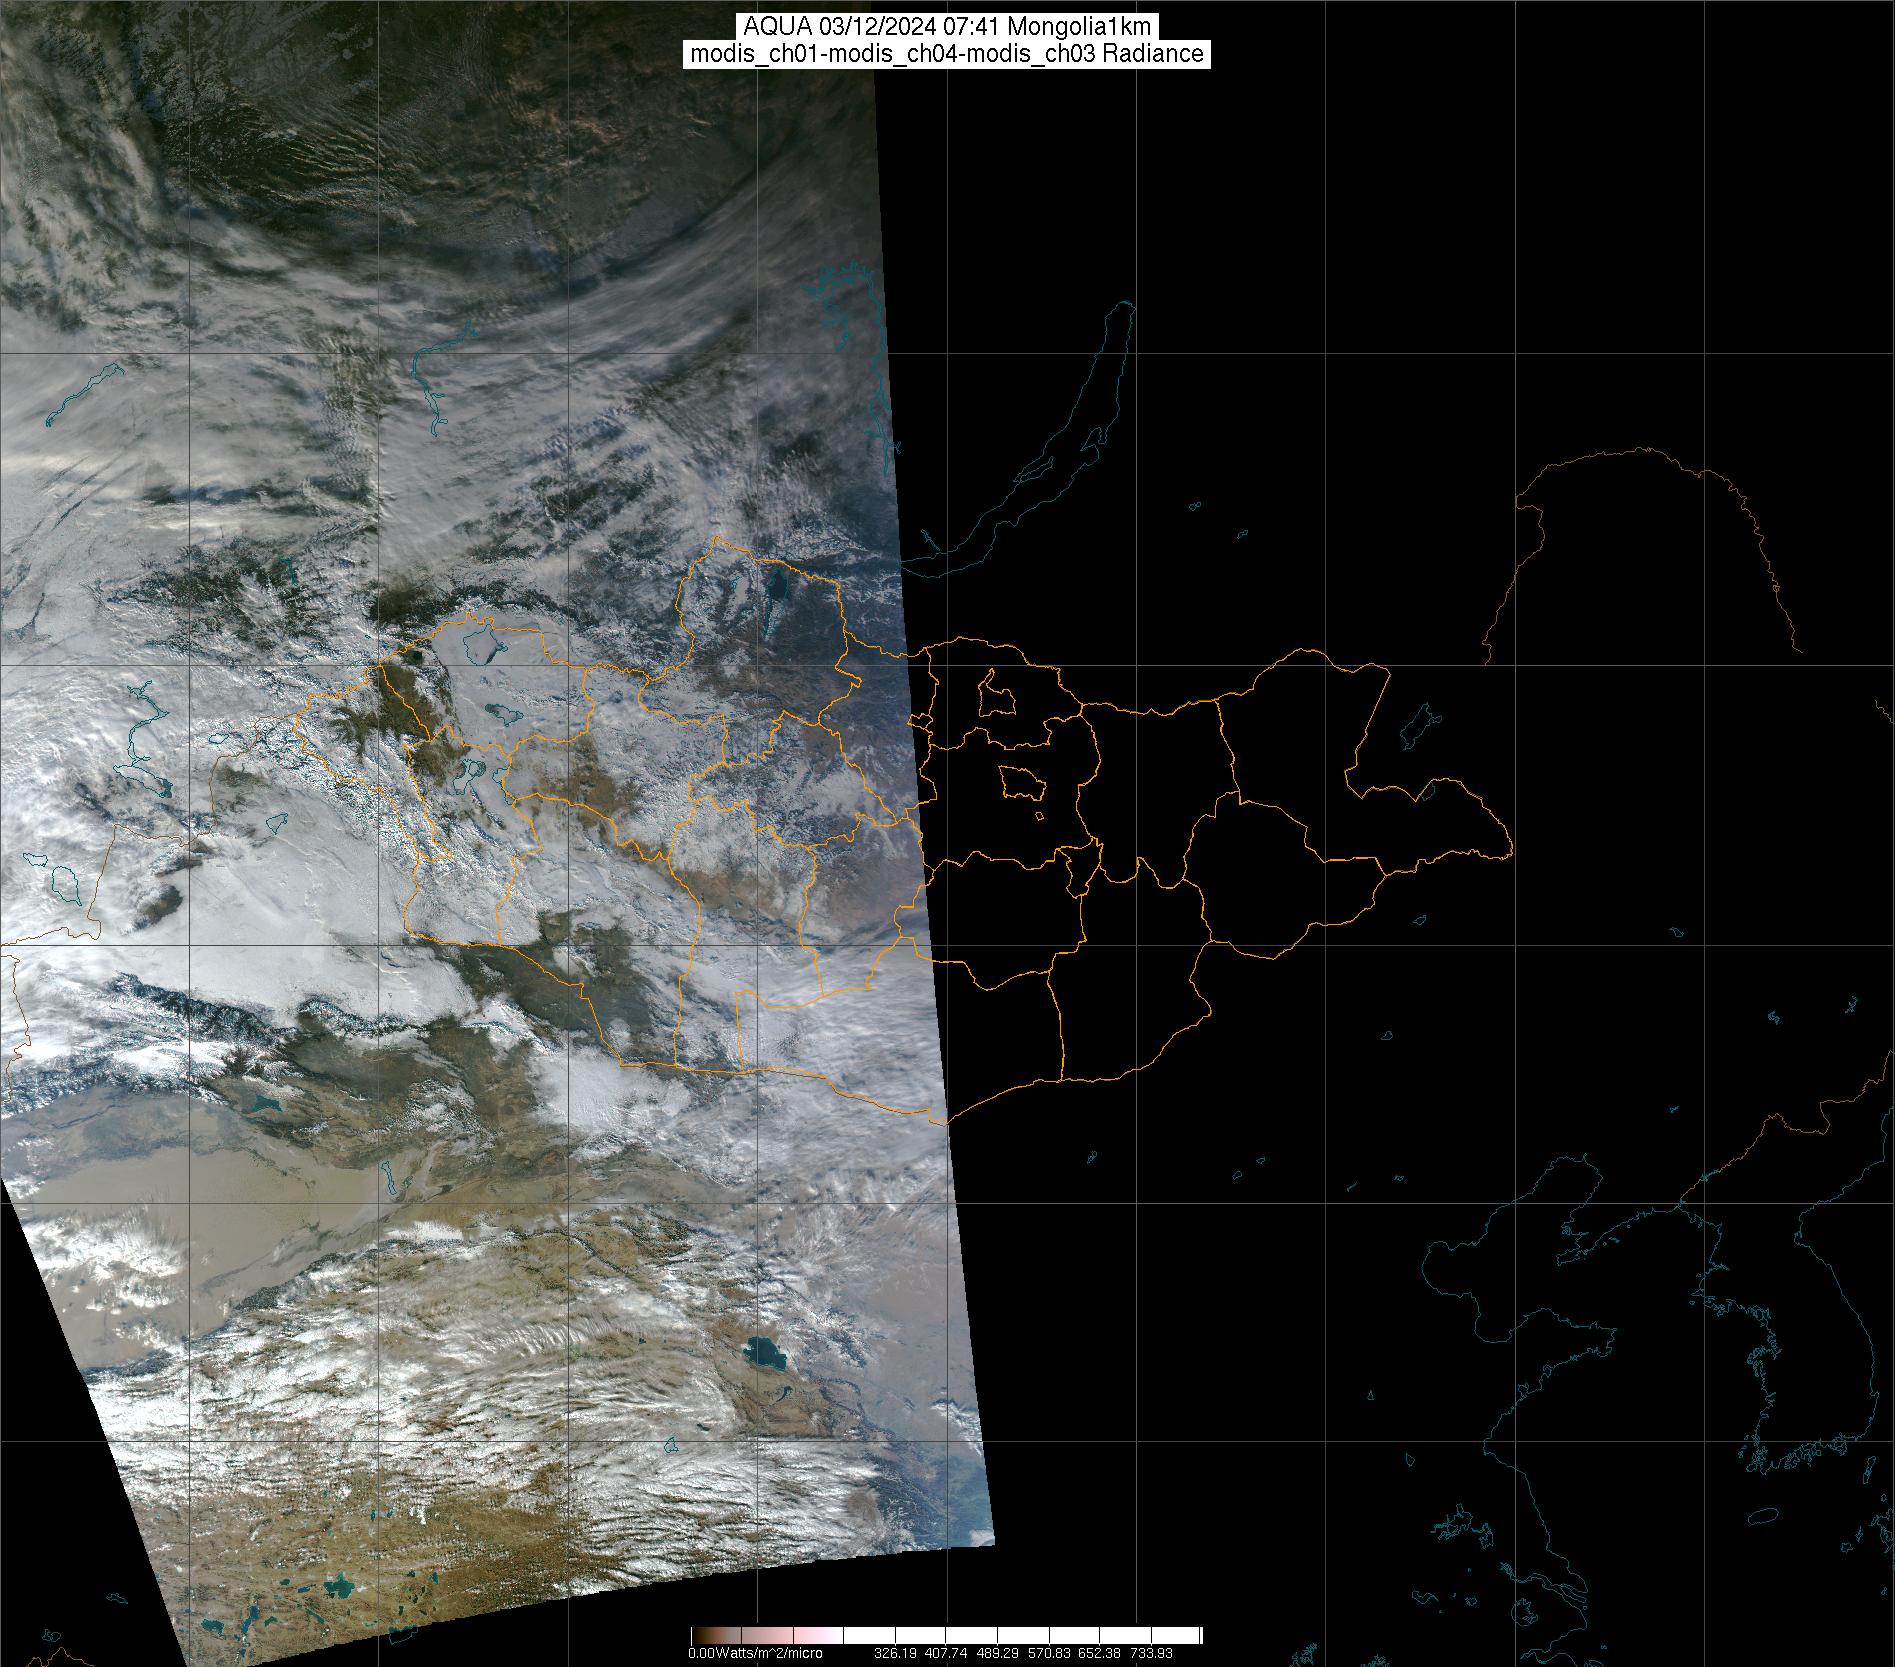
Task: Click the "570.83" scale value
Action: click(x=1050, y=1653)
